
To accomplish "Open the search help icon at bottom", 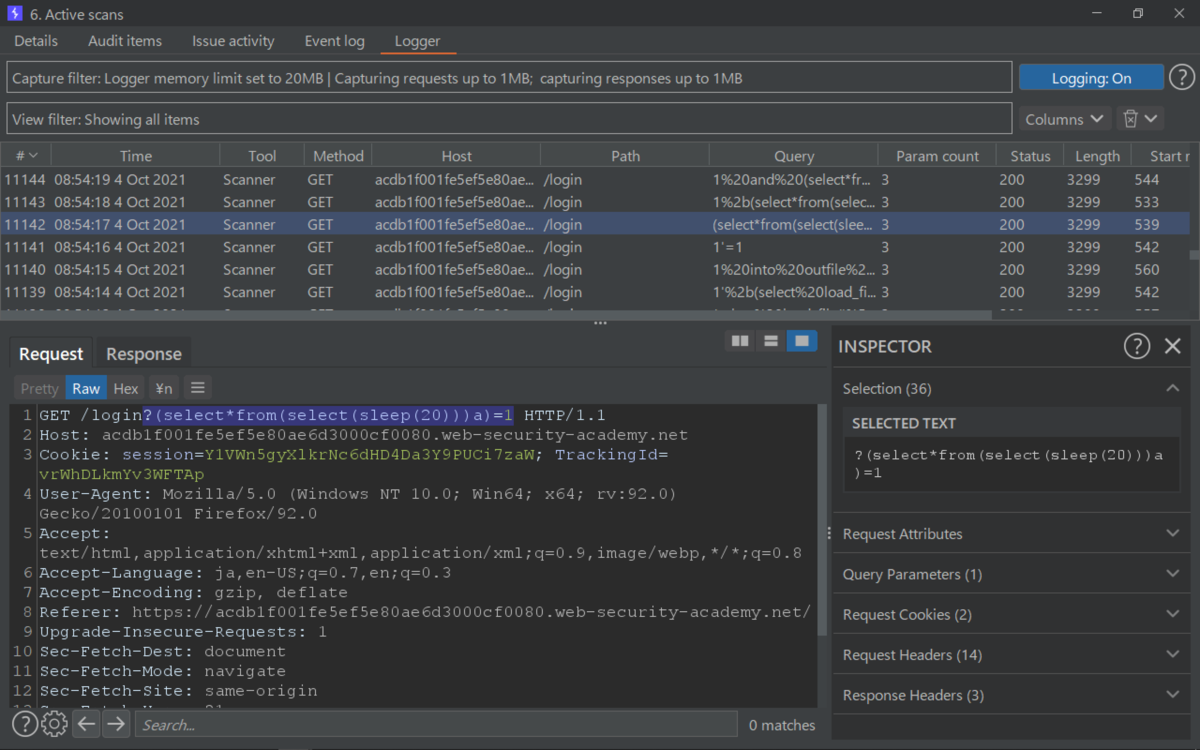I will click(x=24, y=724).
